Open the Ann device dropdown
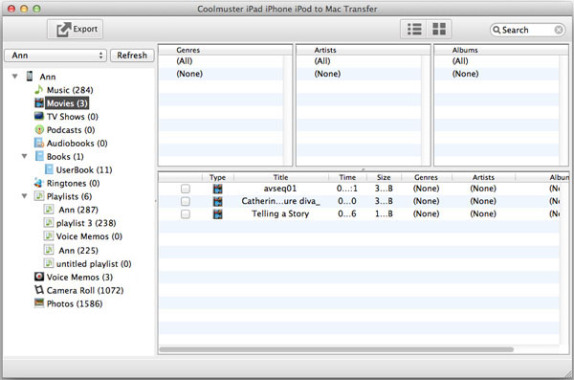The height and width of the screenshot is (380, 574). [56, 55]
